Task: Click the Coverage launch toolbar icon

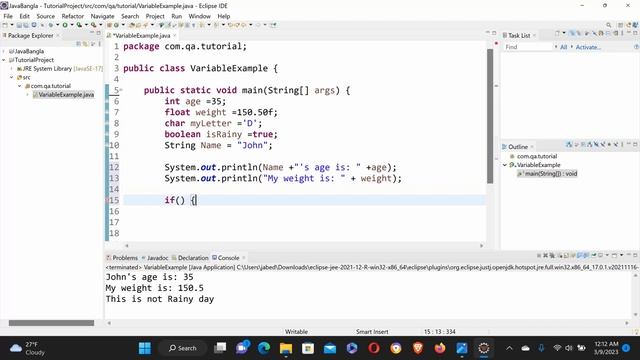Action: coord(79,25)
